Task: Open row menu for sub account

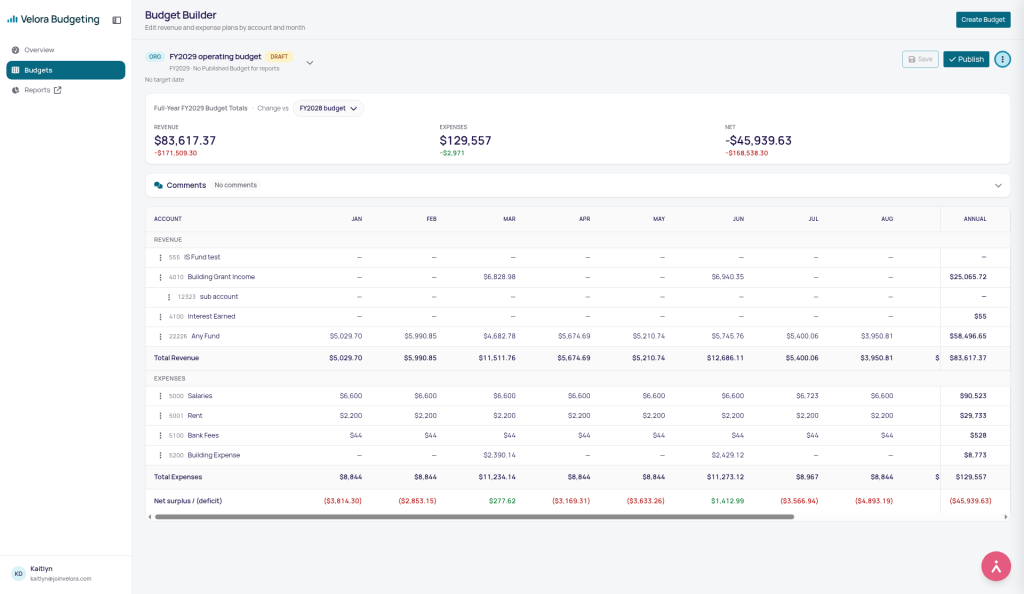Action: tap(169, 297)
